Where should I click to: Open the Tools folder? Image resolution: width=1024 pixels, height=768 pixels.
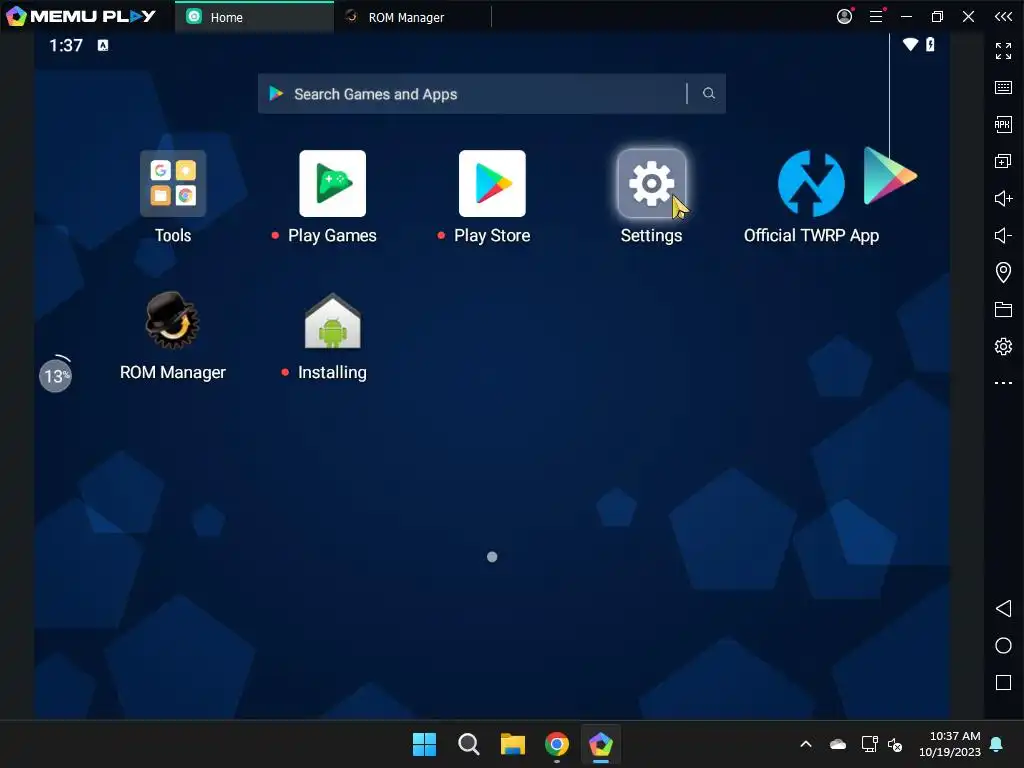pos(172,184)
